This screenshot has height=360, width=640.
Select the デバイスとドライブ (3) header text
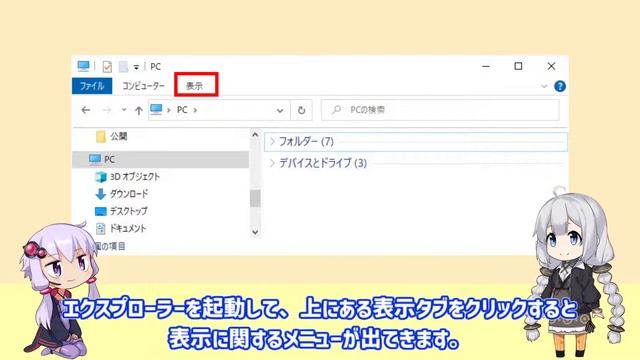click(323, 163)
